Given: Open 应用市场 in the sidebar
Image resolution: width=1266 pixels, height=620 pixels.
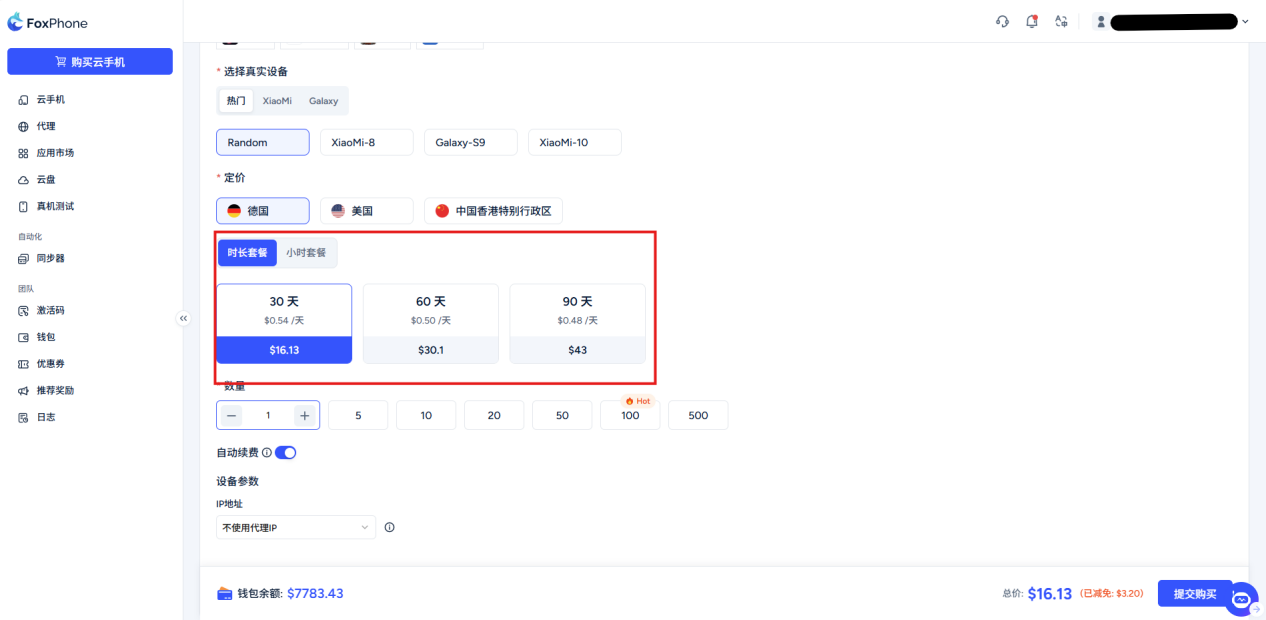Looking at the screenshot, I should pyautogui.click(x=55, y=153).
